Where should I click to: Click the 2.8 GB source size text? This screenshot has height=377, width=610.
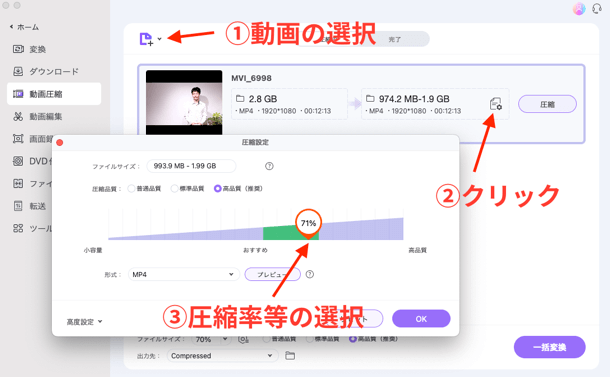click(263, 99)
